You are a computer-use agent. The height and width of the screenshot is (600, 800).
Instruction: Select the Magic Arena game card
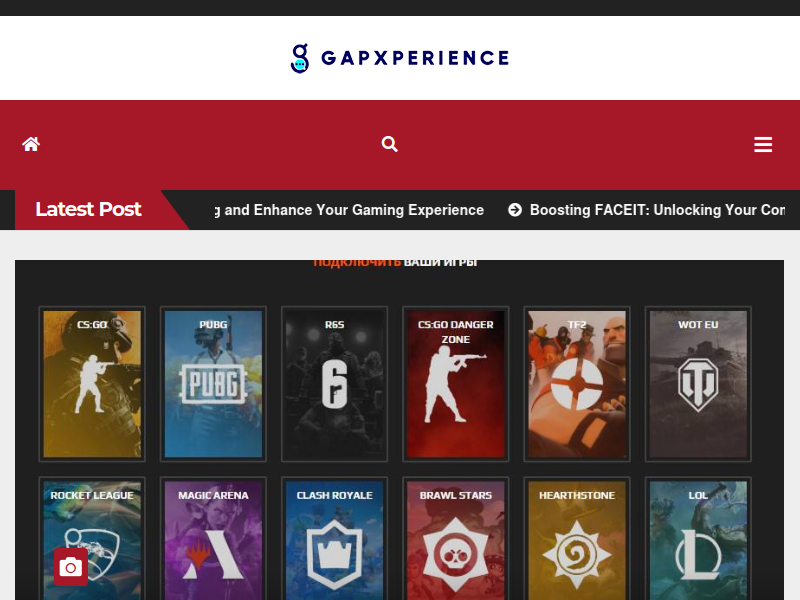(213, 539)
